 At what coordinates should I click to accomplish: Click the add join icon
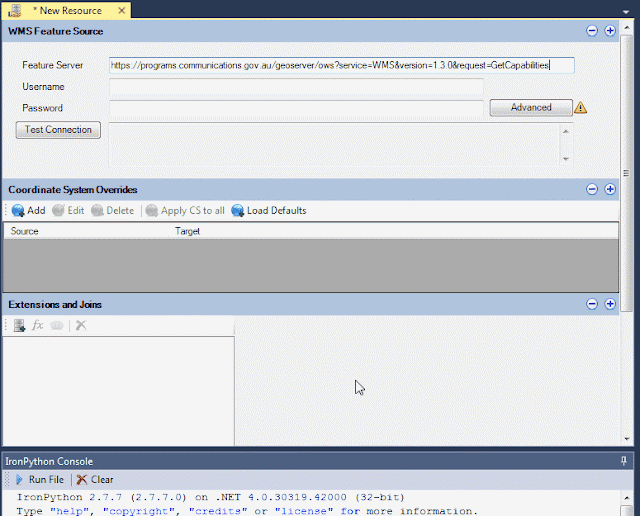[x=57, y=325]
